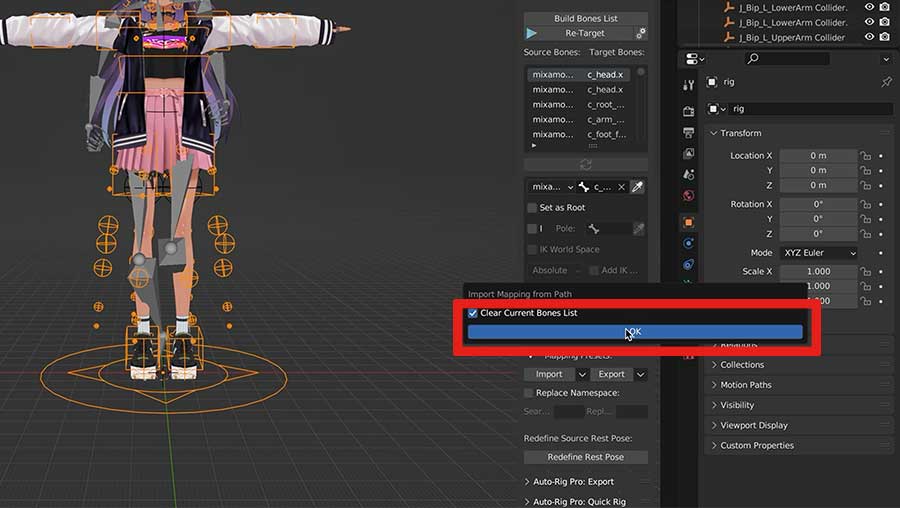Screen dimensions: 900x508
Task: Open rotation Mode XYZ Euler dropdown
Action: coord(818,253)
